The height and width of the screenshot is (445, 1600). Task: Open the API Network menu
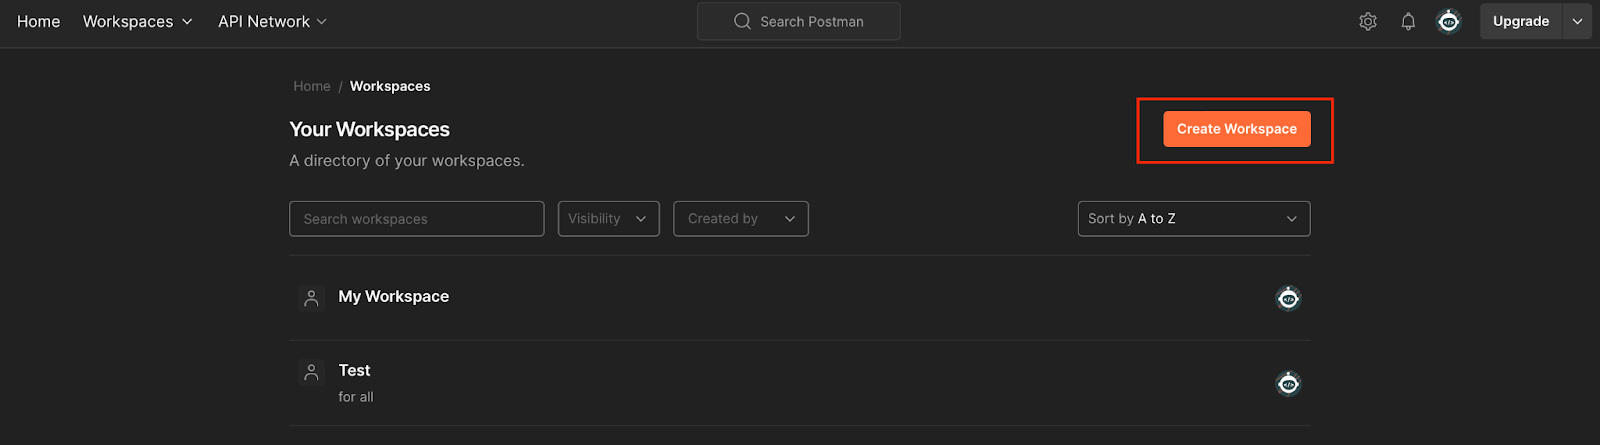pyautogui.click(x=272, y=21)
